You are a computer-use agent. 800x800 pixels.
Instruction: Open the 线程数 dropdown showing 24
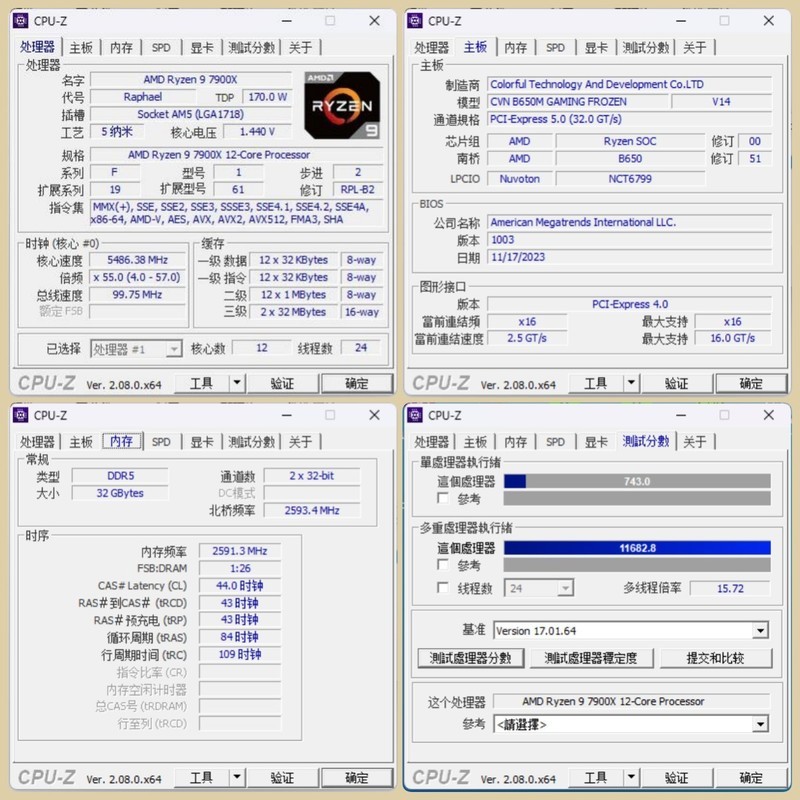(540, 588)
